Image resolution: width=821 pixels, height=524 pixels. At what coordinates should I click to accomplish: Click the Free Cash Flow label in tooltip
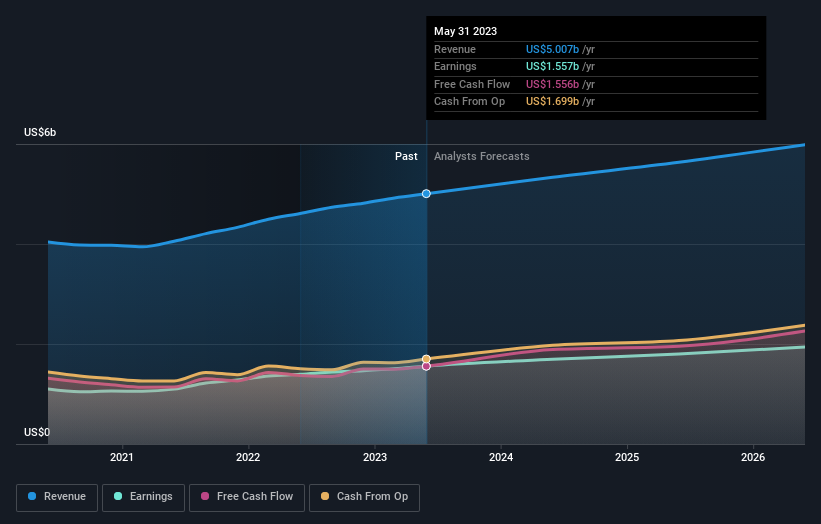point(472,84)
